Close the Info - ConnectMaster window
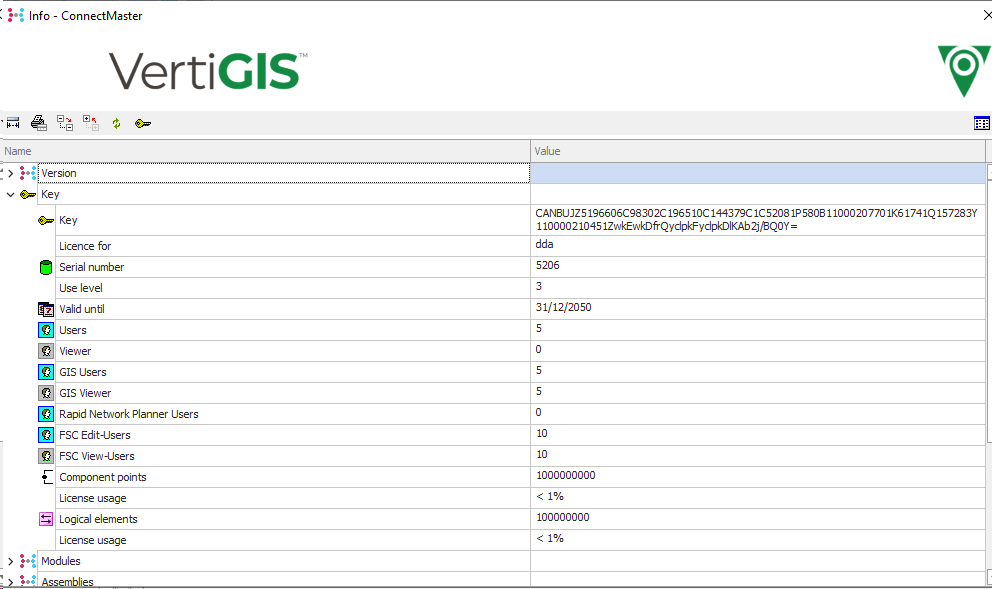Screen dimensions: 992x589 pos(987,15)
